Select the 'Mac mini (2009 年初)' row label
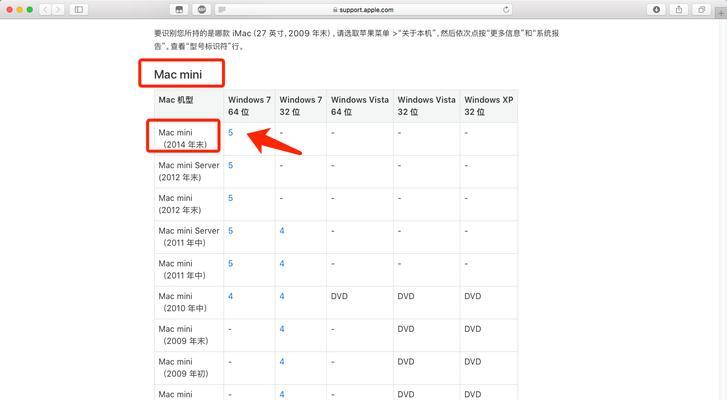Screen dimensions: 727x400 tap(183, 368)
